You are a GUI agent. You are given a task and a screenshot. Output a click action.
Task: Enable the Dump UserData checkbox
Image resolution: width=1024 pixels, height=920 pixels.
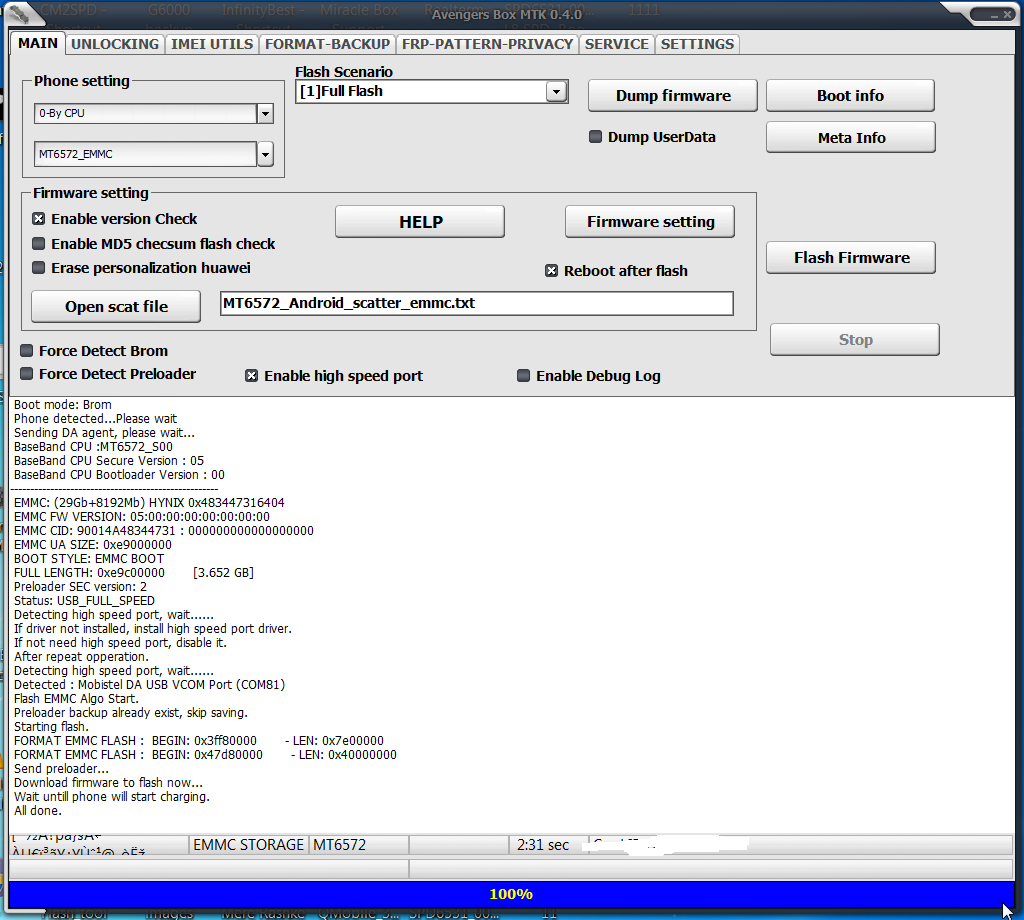596,136
